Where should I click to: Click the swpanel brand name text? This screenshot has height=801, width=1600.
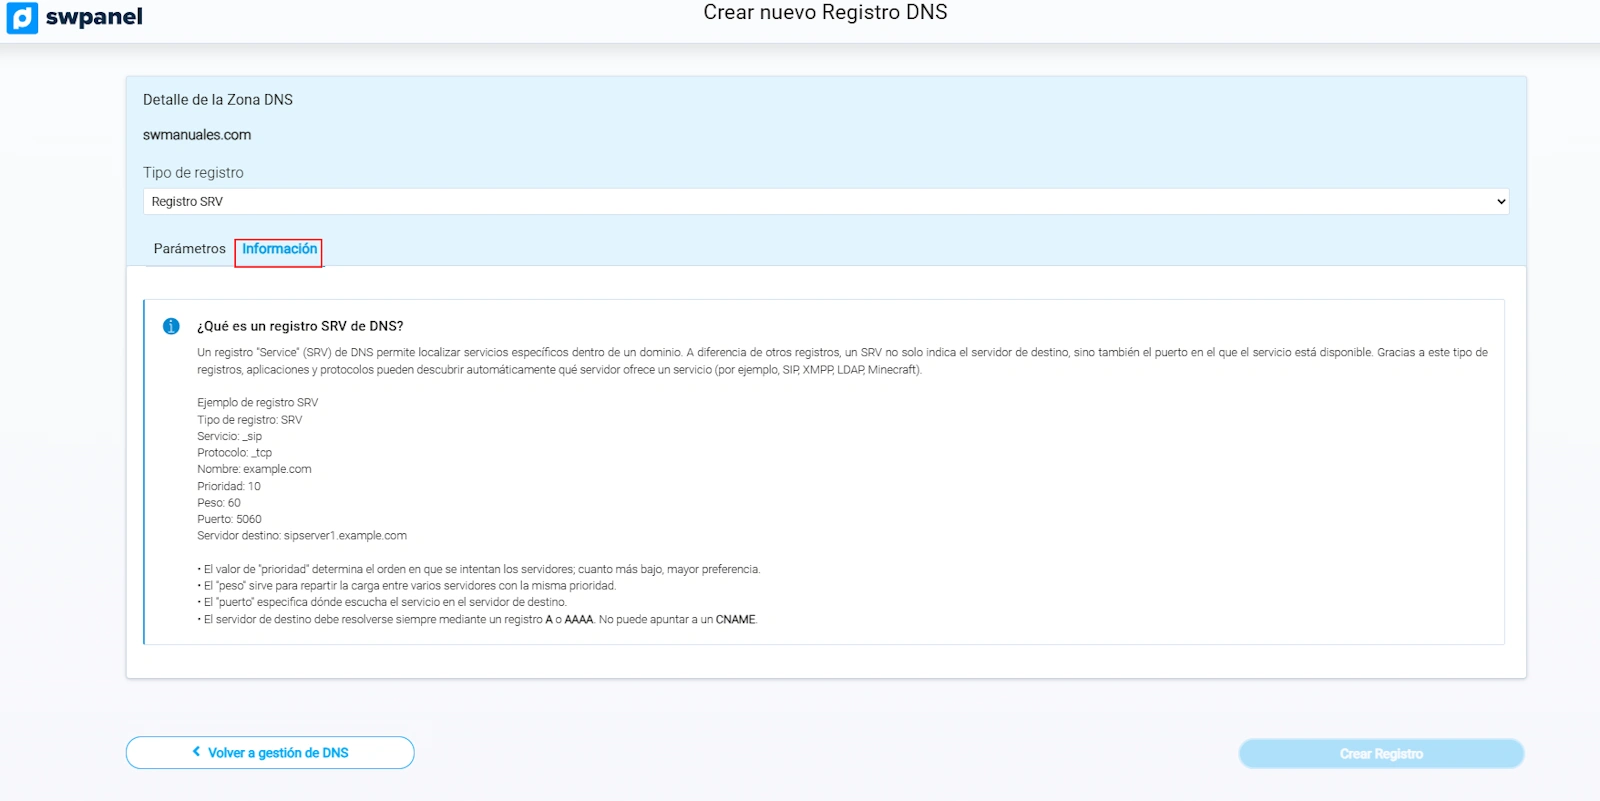click(94, 17)
